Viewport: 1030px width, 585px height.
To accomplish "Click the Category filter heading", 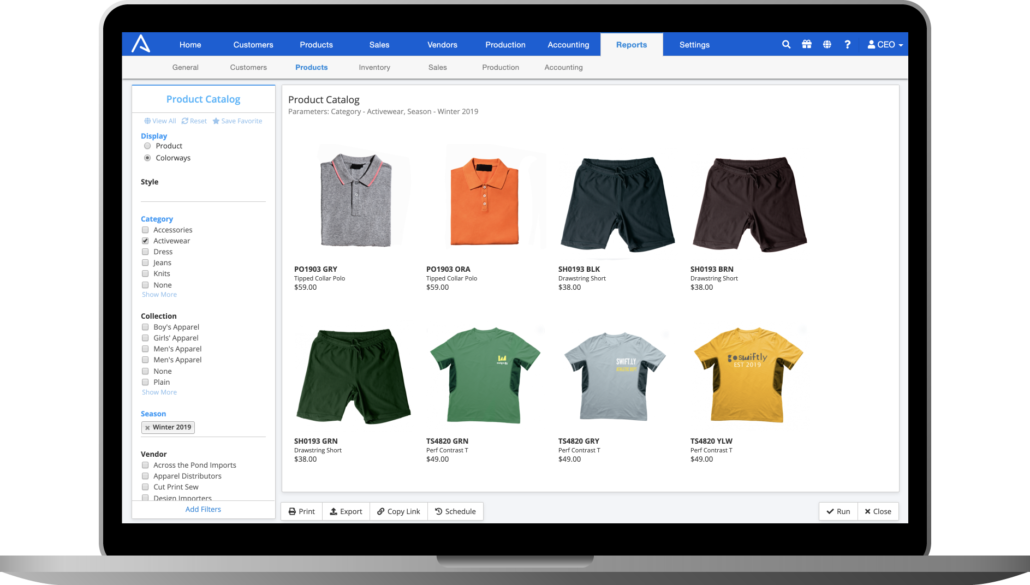I will point(156,219).
